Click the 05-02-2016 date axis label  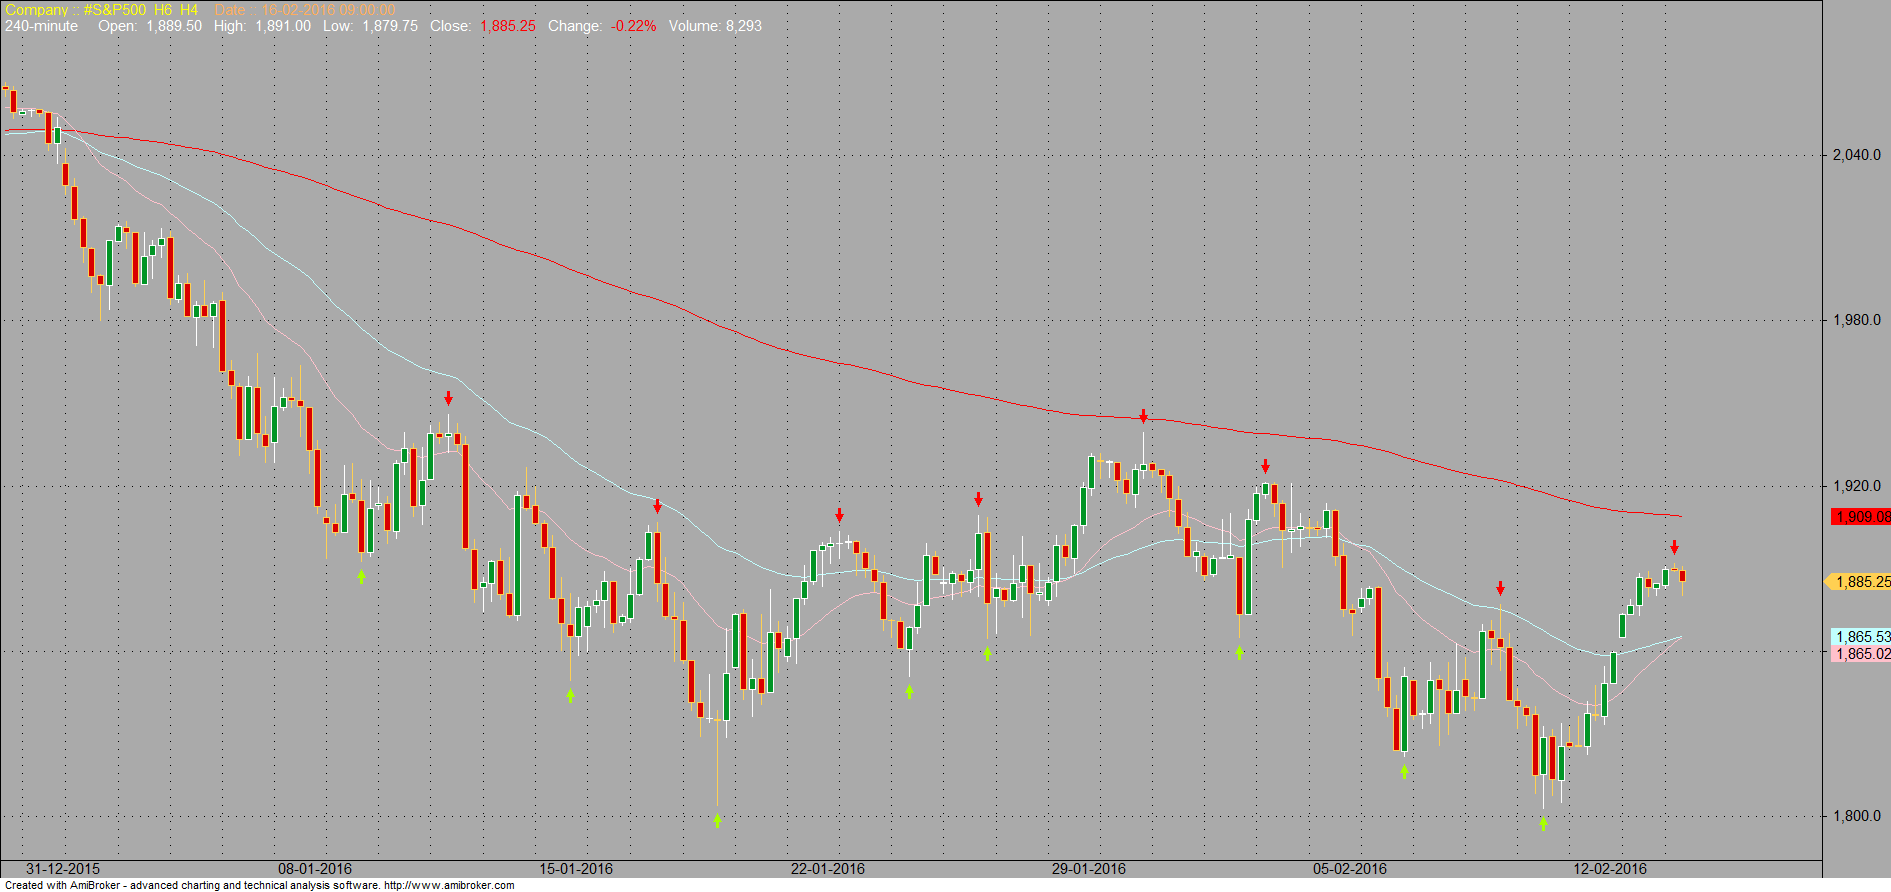(x=1350, y=869)
